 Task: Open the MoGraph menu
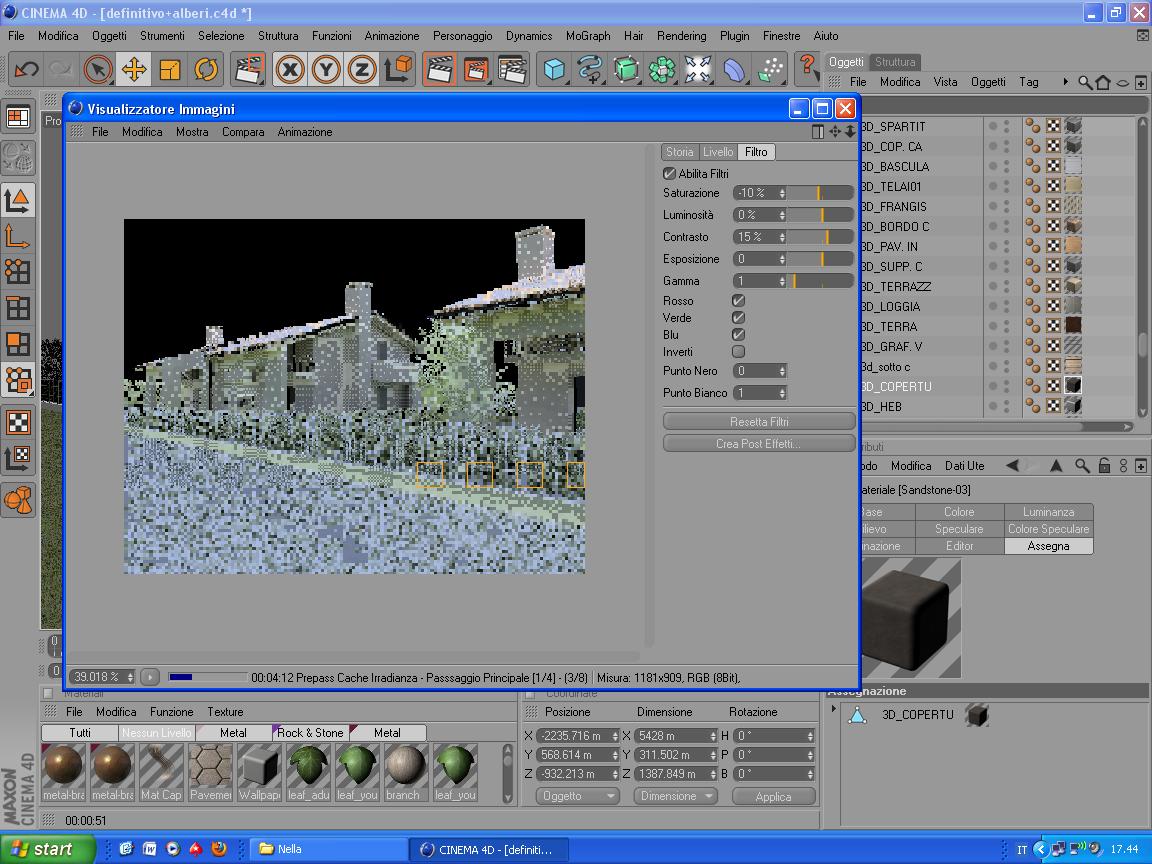coord(587,35)
